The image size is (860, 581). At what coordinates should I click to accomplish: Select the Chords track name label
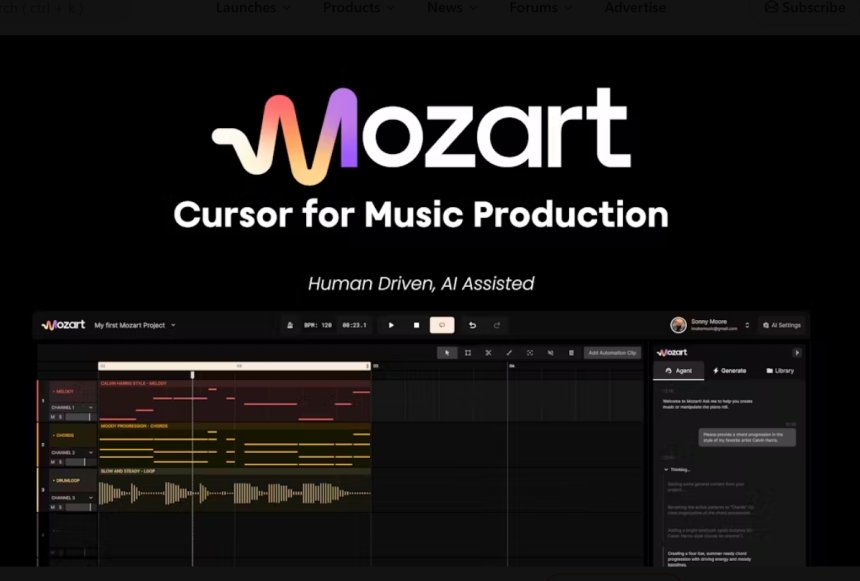pos(64,436)
